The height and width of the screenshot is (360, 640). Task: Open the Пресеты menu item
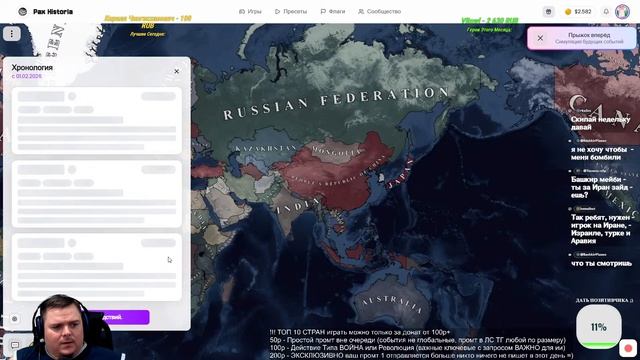(x=291, y=11)
